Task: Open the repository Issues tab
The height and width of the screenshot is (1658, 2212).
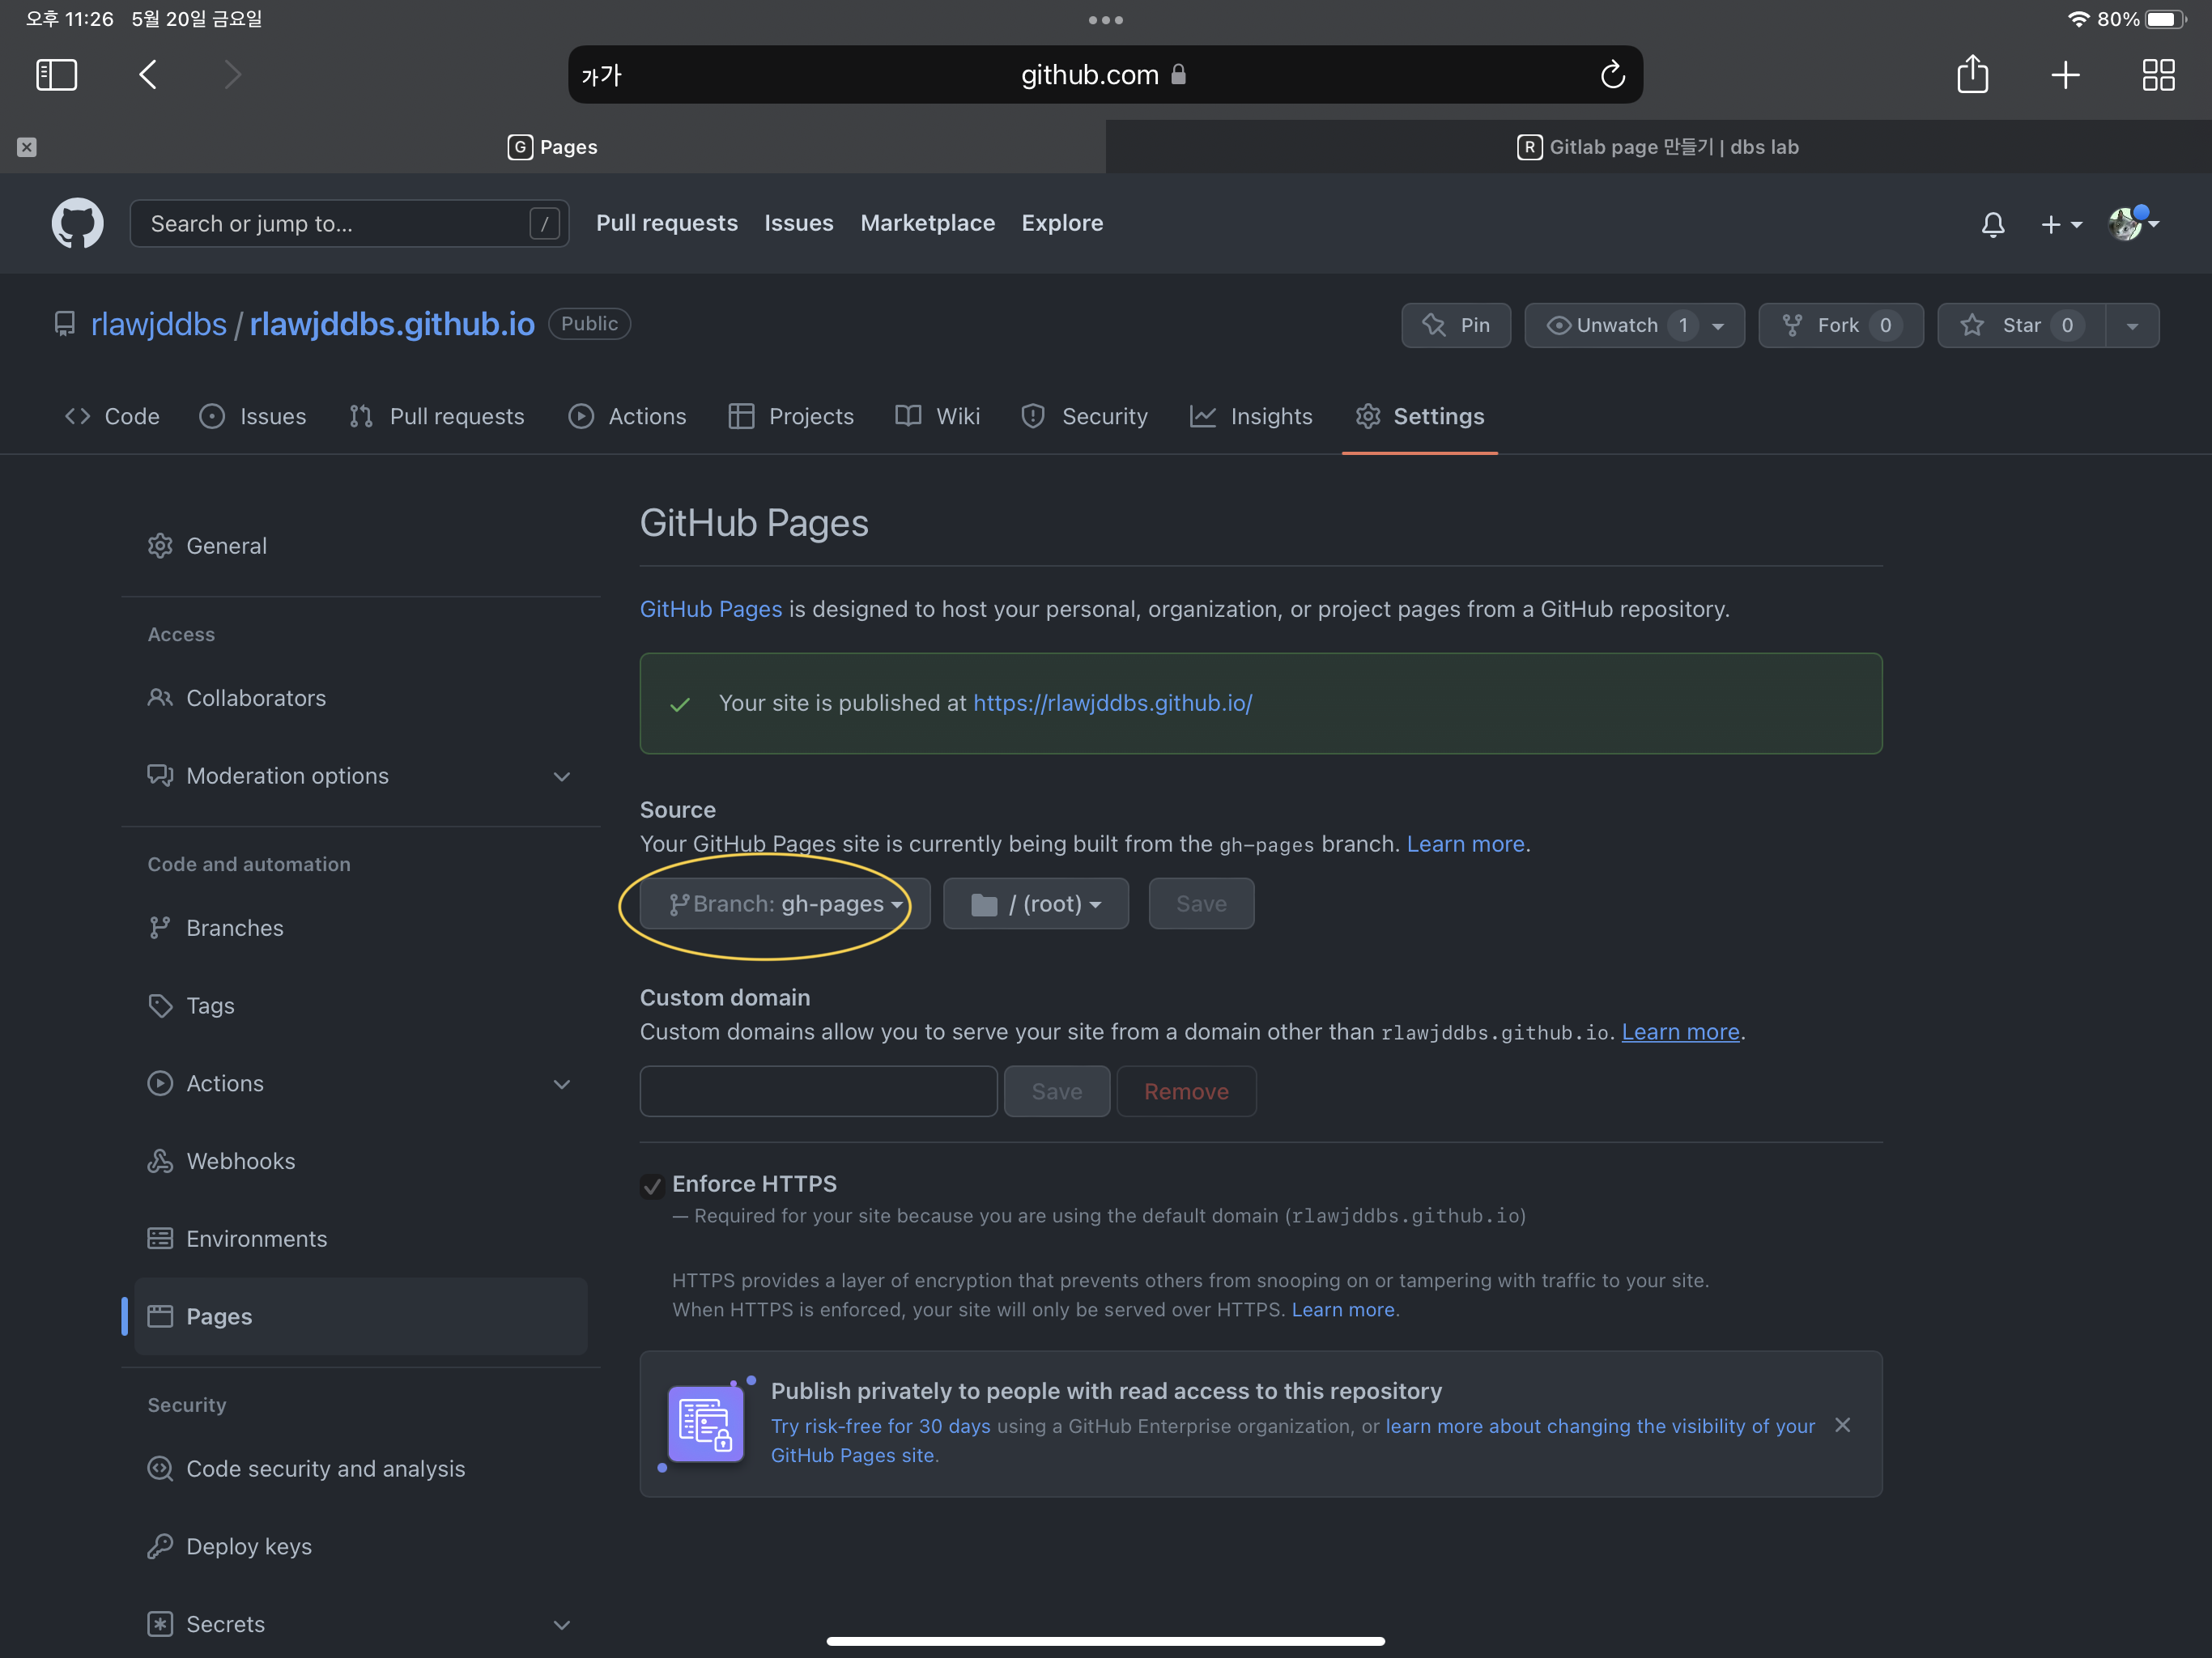Action: pyautogui.click(x=253, y=416)
